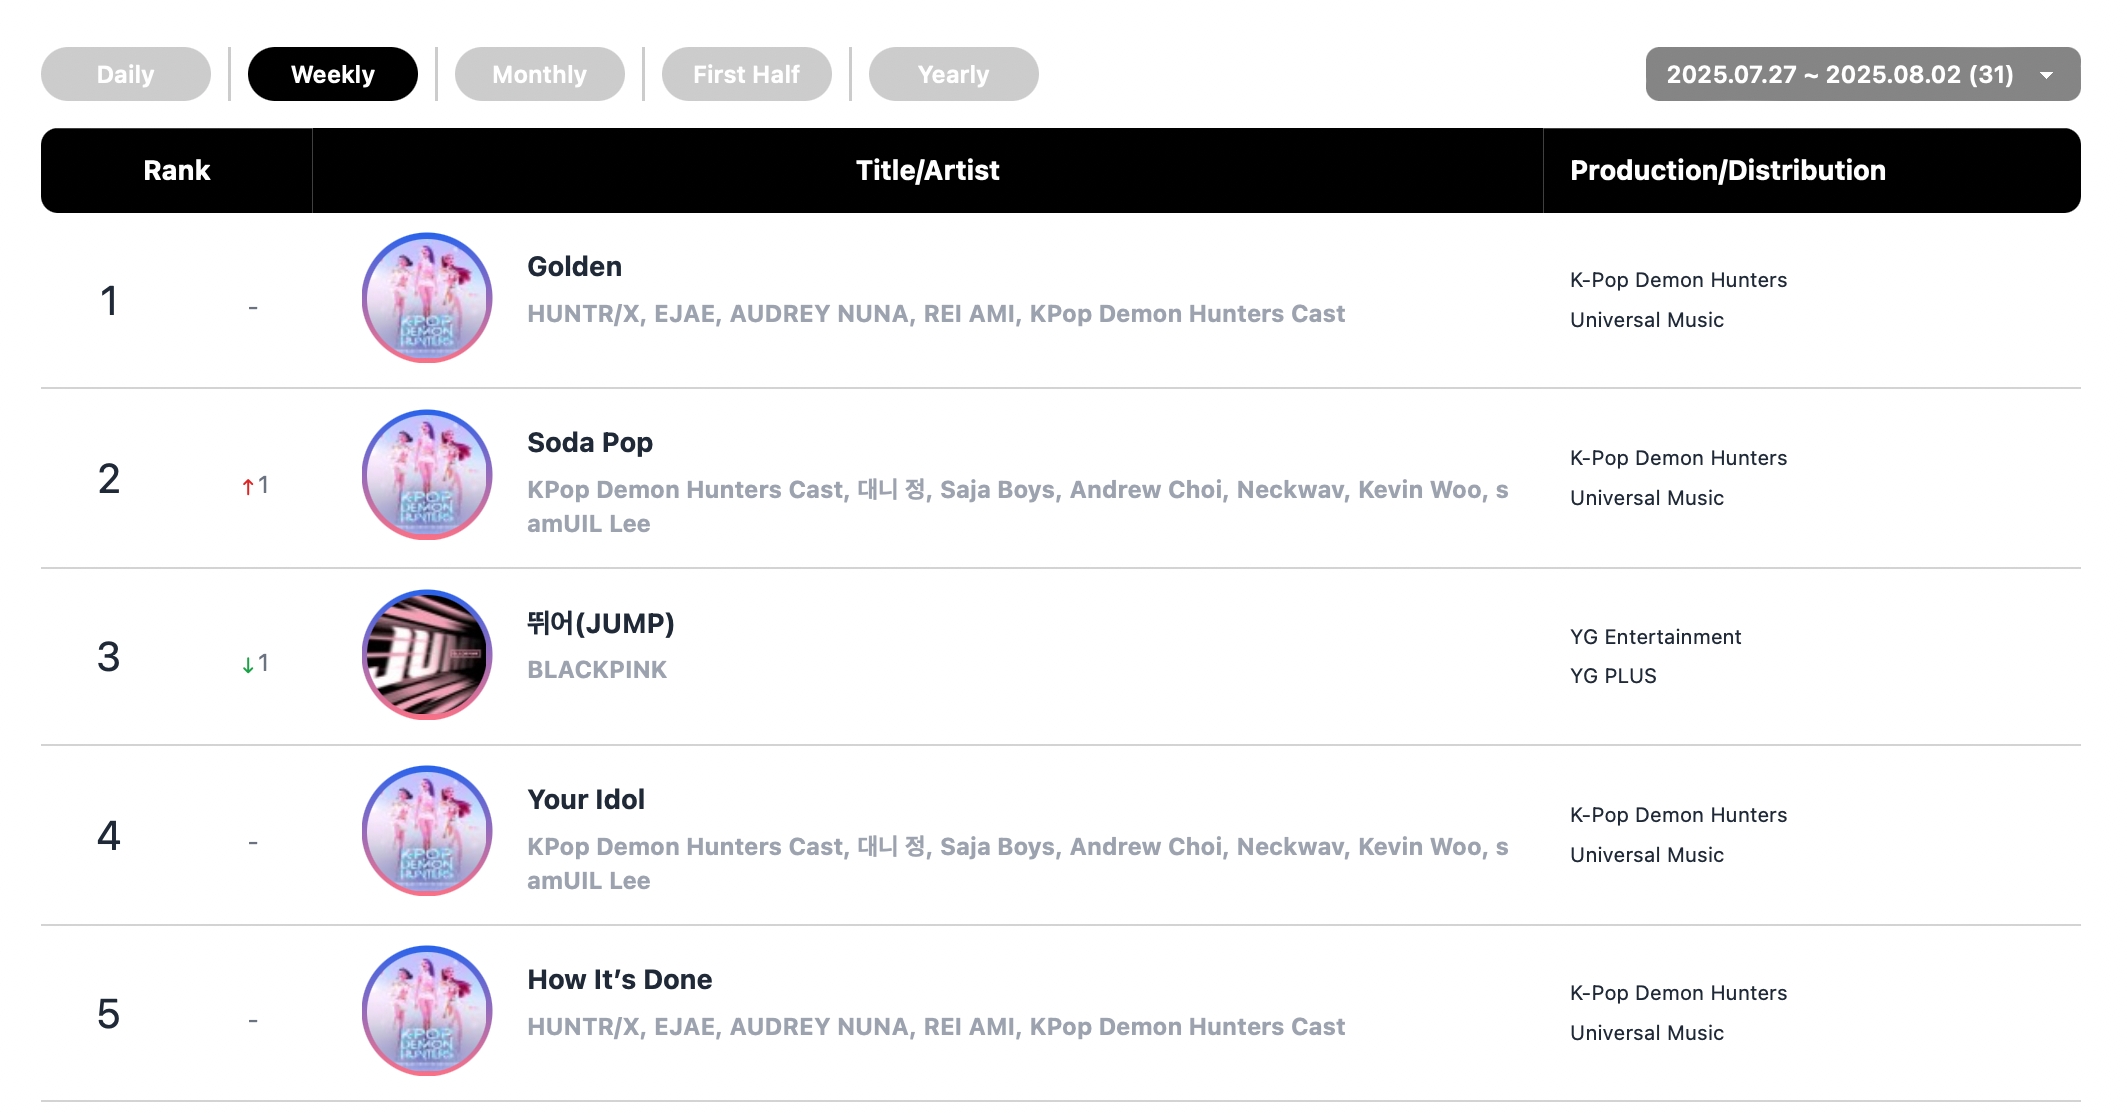
Task: Select the Weekly chart tab
Action: pyautogui.click(x=333, y=74)
